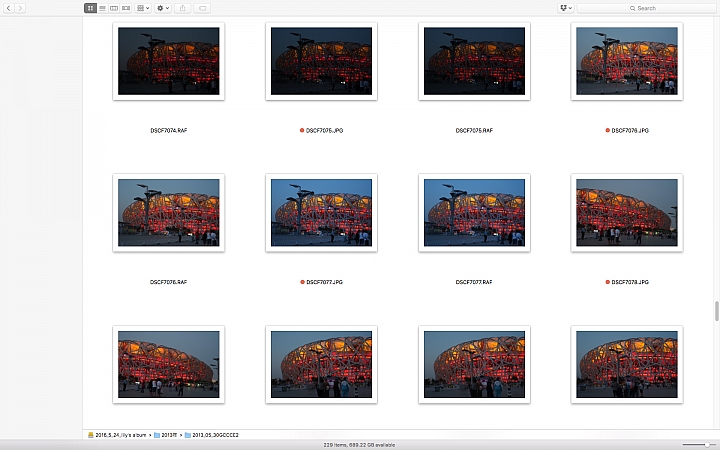Open the Dropbox toolbar dropdown
This screenshot has width=720, height=450.
(x=566, y=8)
